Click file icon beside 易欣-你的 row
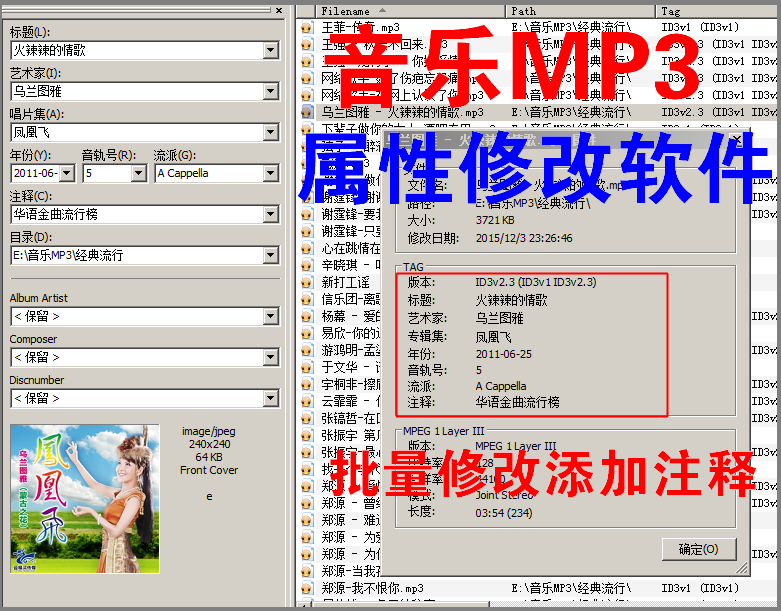 click(307, 333)
